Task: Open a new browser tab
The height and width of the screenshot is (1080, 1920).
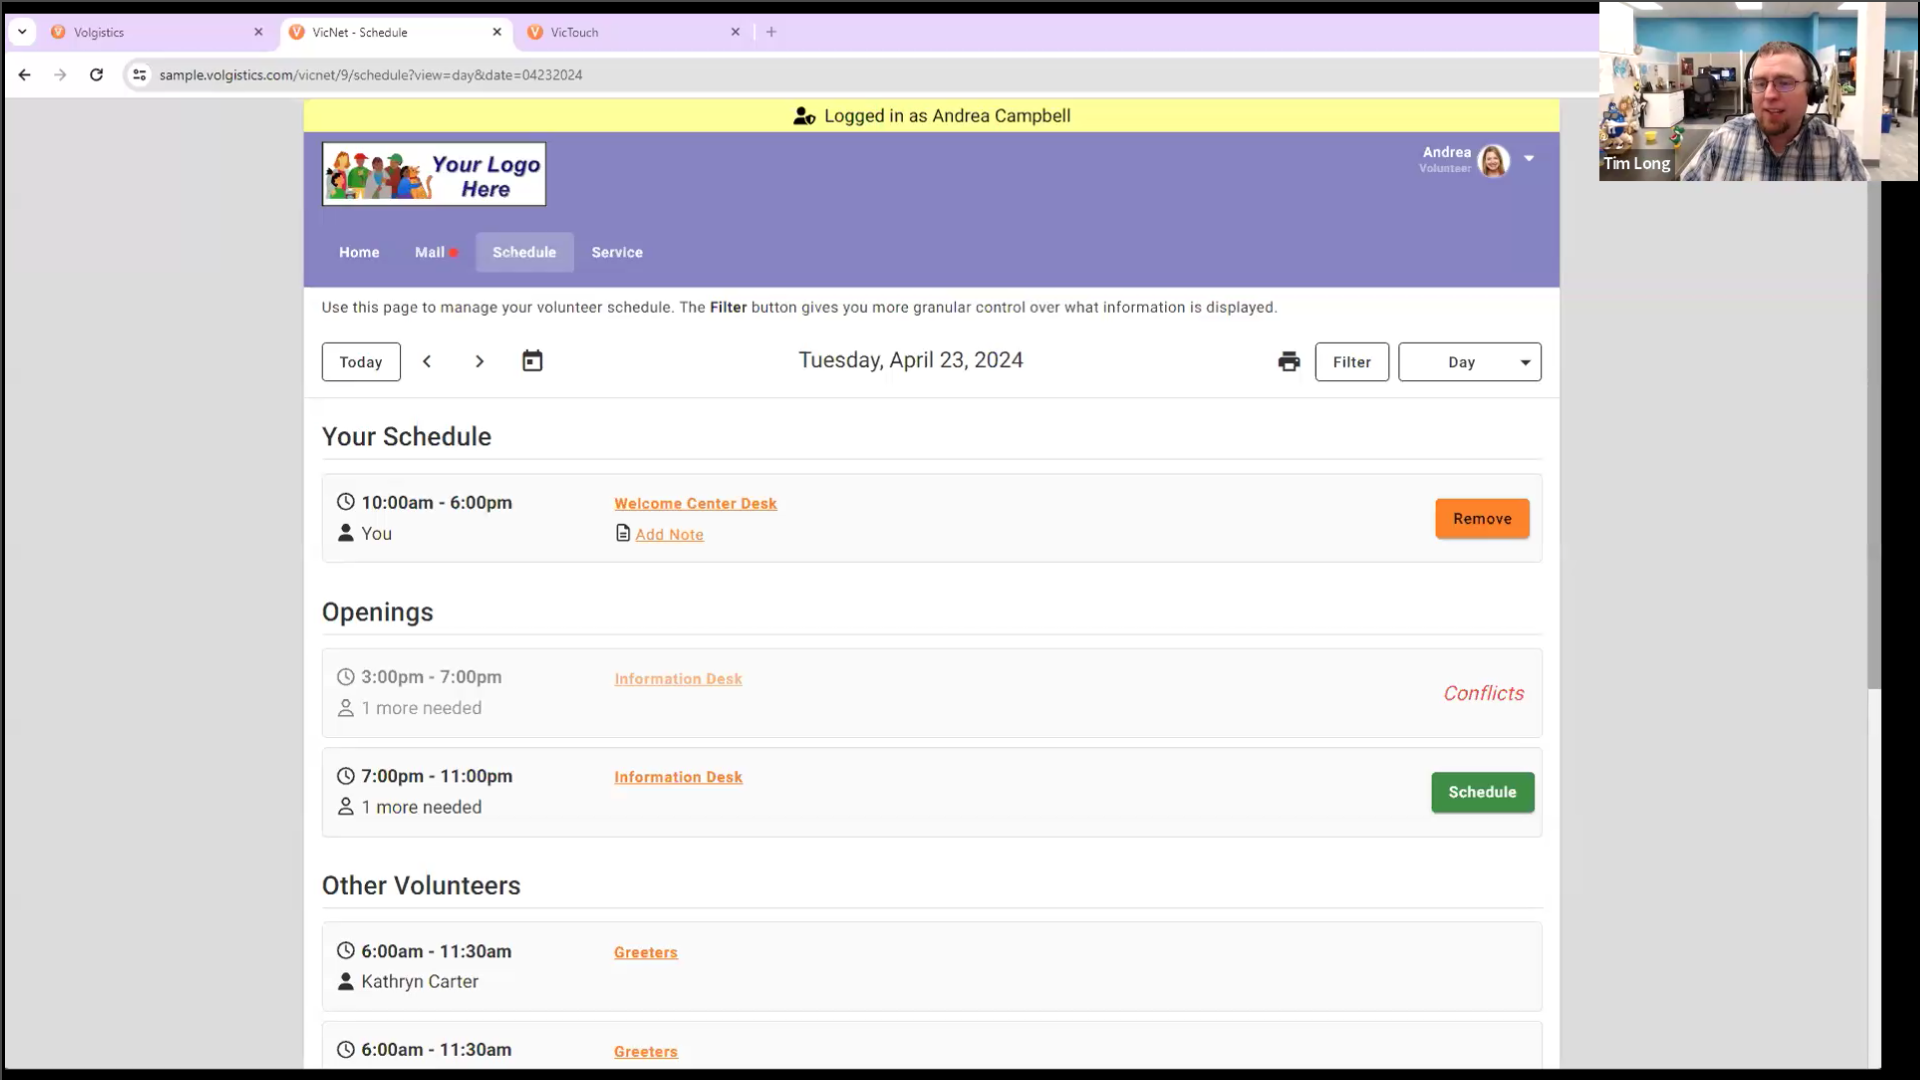Action: [x=771, y=32]
